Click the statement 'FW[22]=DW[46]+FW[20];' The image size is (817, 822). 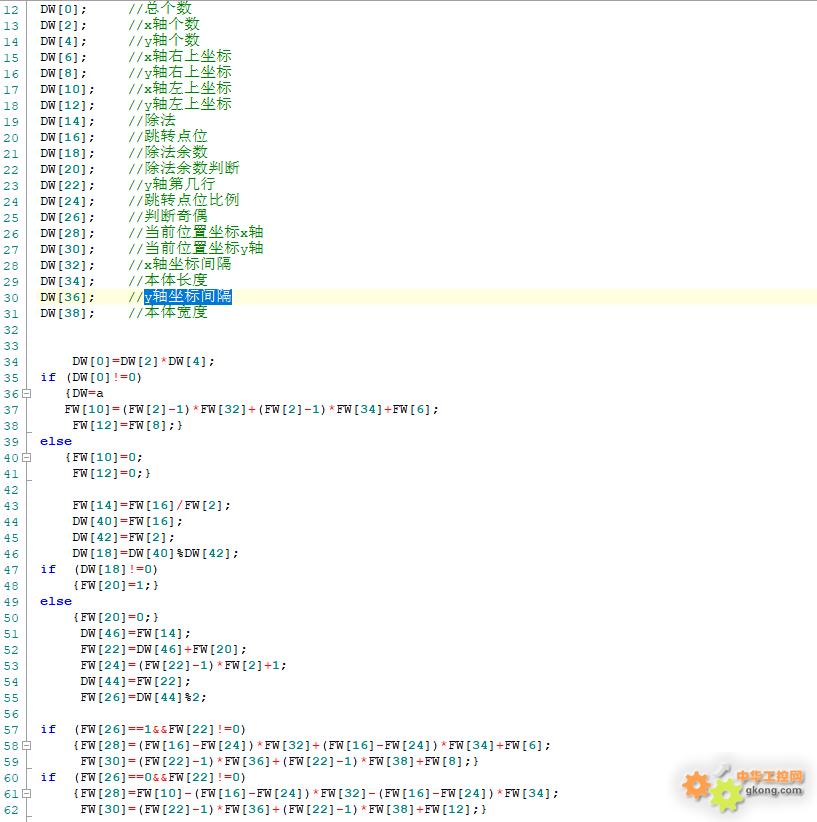pyautogui.click(x=164, y=649)
